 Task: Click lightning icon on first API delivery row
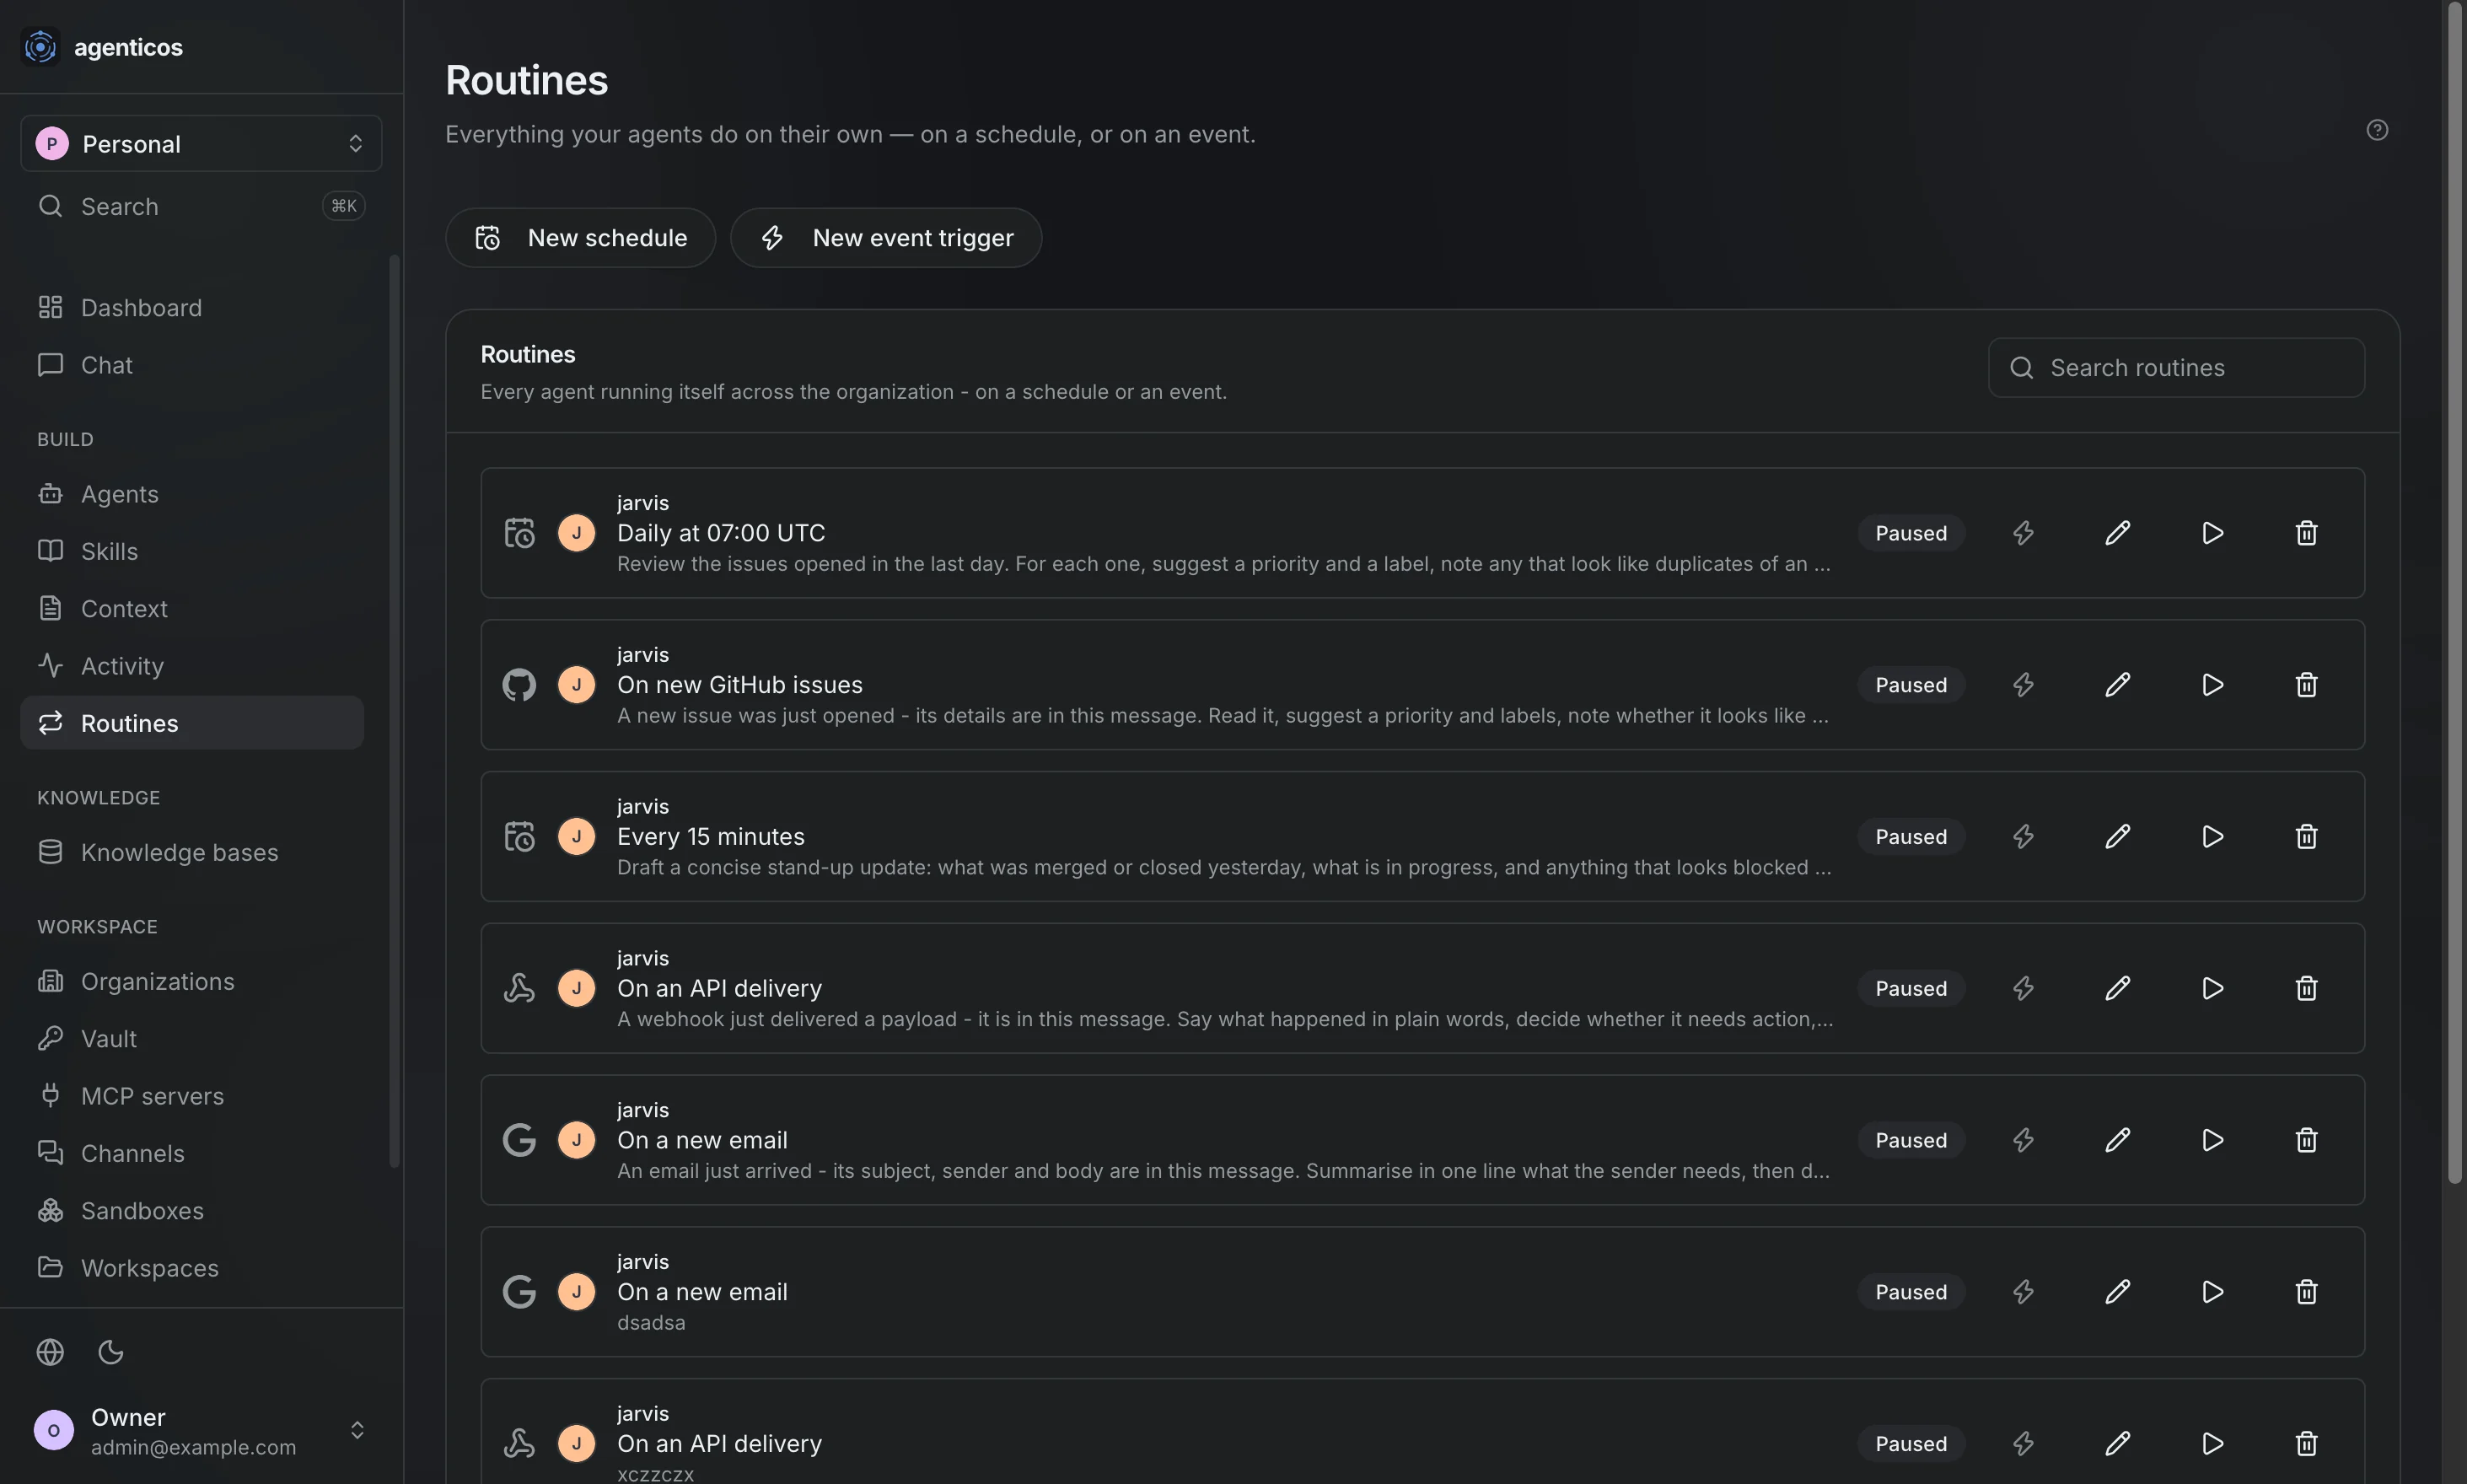pyautogui.click(x=2023, y=989)
